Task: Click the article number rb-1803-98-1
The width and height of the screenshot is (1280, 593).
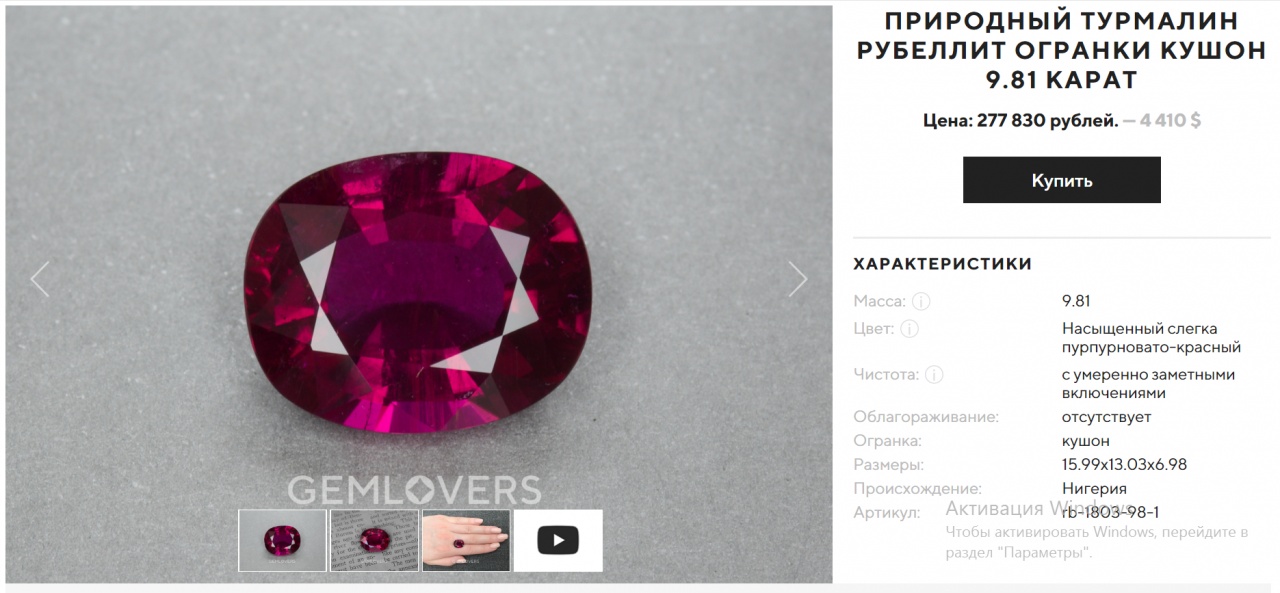Action: click(1110, 513)
